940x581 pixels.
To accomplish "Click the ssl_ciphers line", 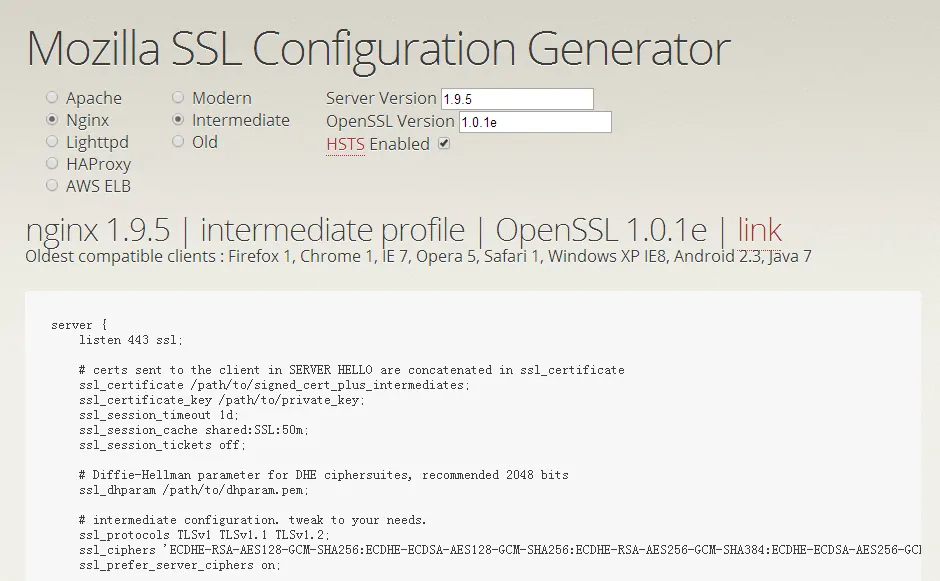I will (x=500, y=550).
